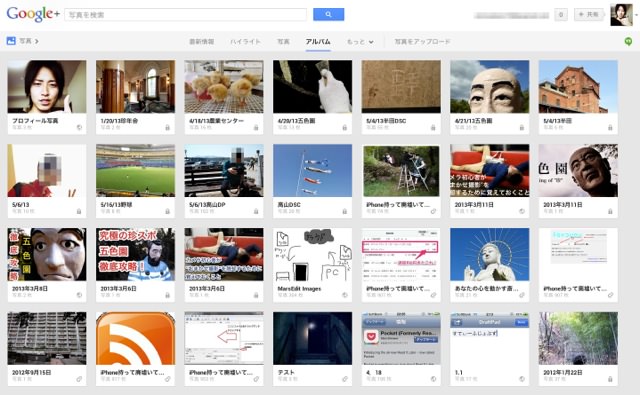Click the lock icon on 5/6/13高山DP album
The height and width of the screenshot is (395, 640).
[x=256, y=211]
